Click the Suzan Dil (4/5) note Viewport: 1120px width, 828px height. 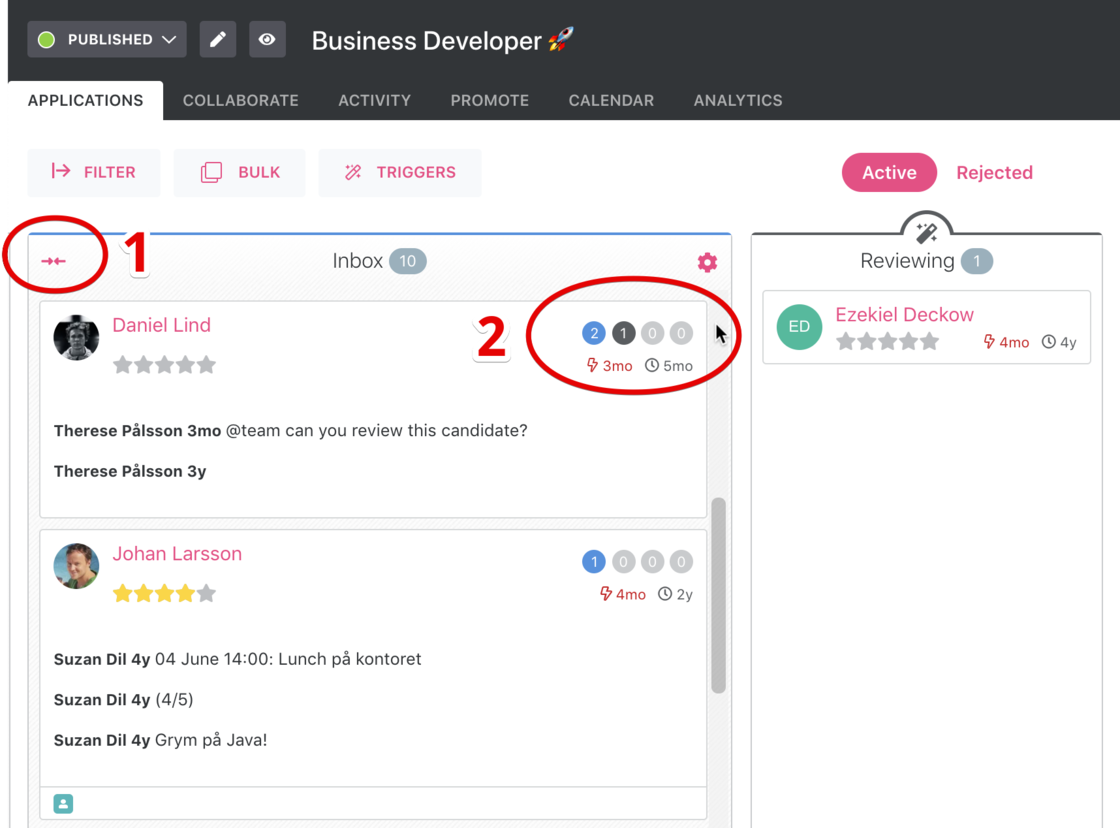click(124, 700)
